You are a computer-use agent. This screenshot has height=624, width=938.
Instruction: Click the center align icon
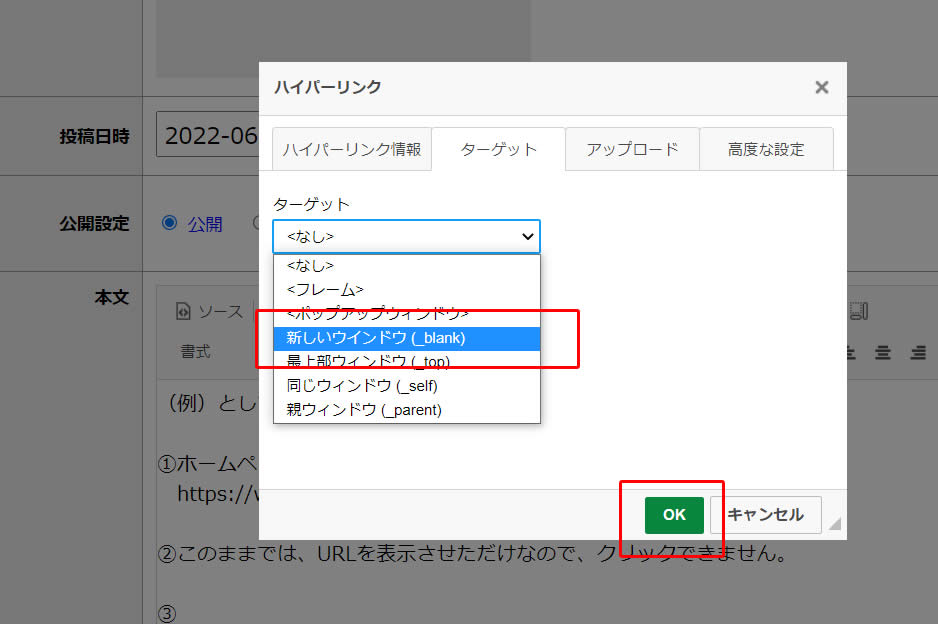[x=883, y=352]
